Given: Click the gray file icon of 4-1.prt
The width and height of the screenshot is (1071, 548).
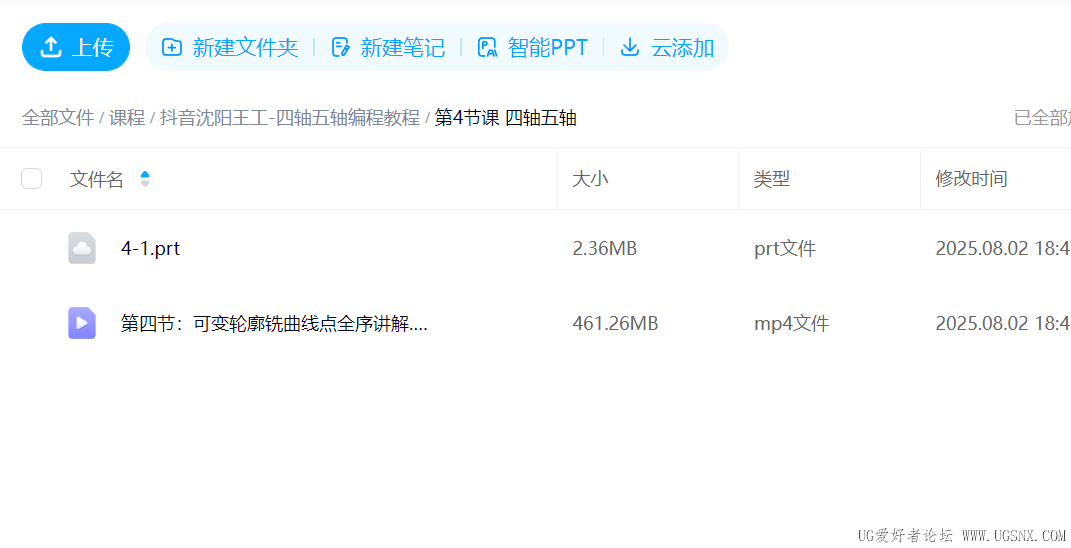Looking at the screenshot, I should point(82,248).
